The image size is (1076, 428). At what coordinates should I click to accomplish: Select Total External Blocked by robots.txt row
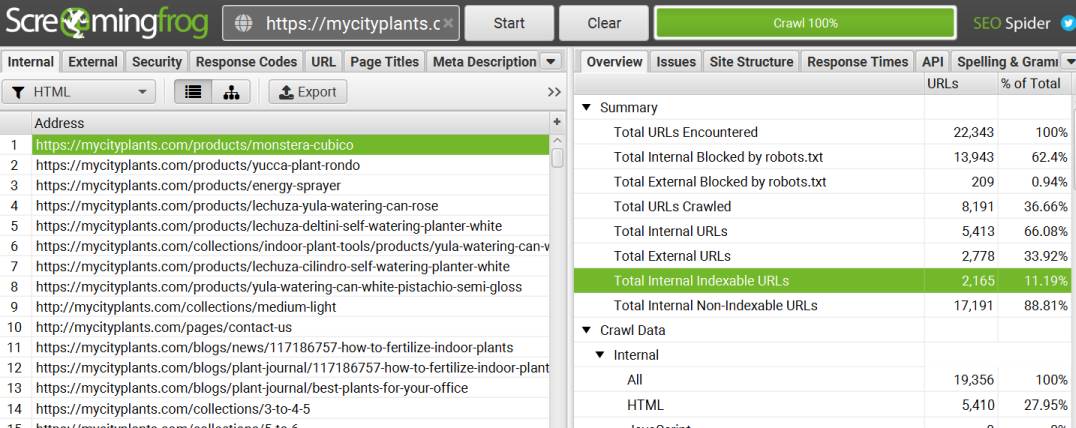click(822, 181)
